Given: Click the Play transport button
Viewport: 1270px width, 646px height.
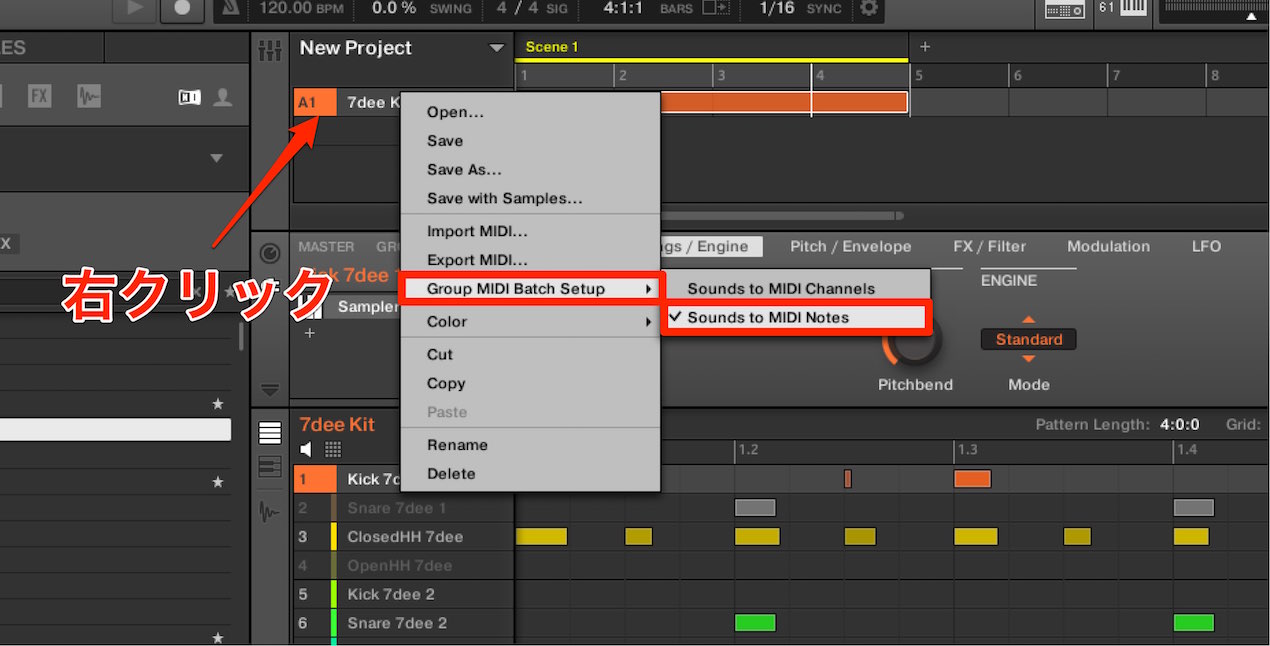Looking at the screenshot, I should (133, 8).
